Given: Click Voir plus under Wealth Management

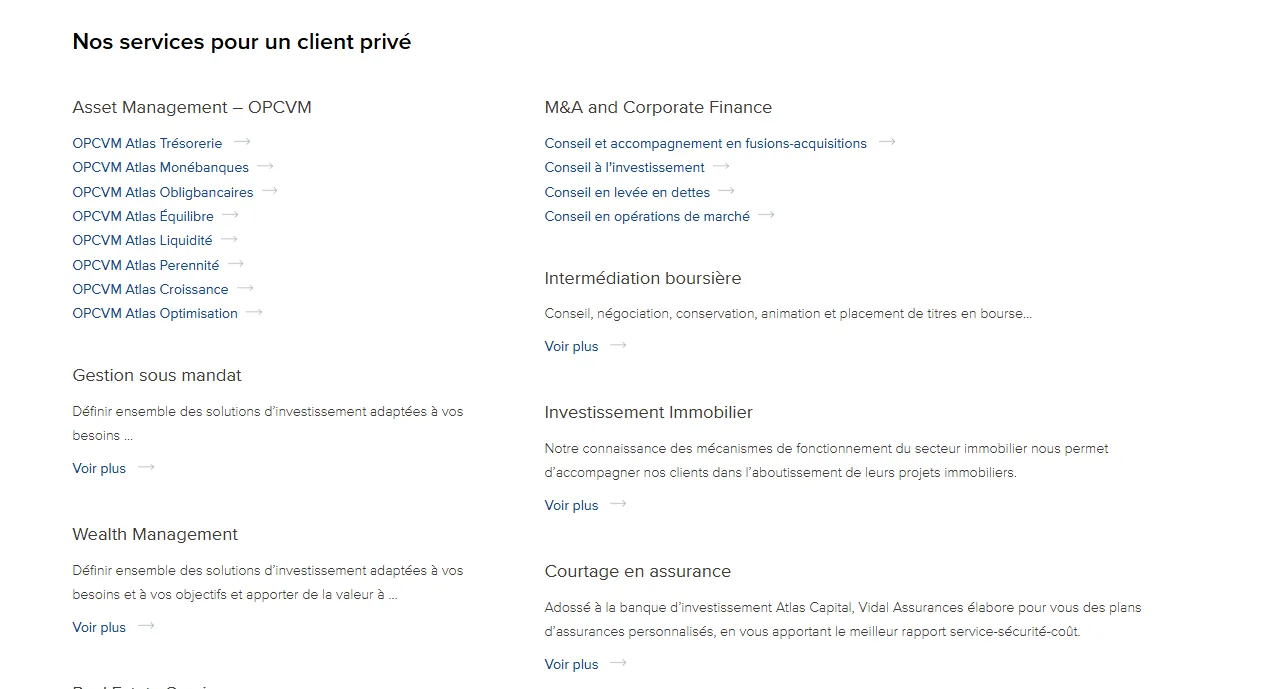Looking at the screenshot, I should (x=99, y=627).
